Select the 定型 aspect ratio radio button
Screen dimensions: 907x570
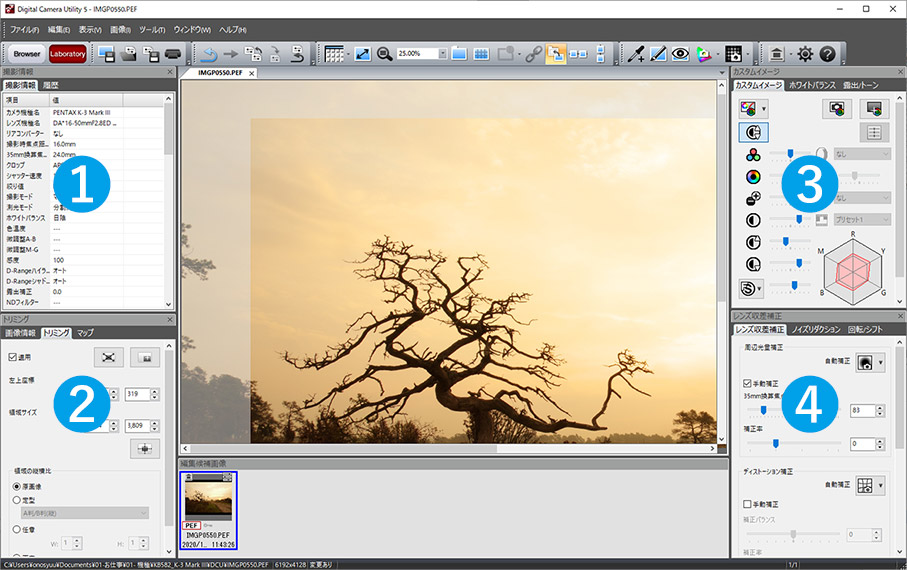click(17, 500)
